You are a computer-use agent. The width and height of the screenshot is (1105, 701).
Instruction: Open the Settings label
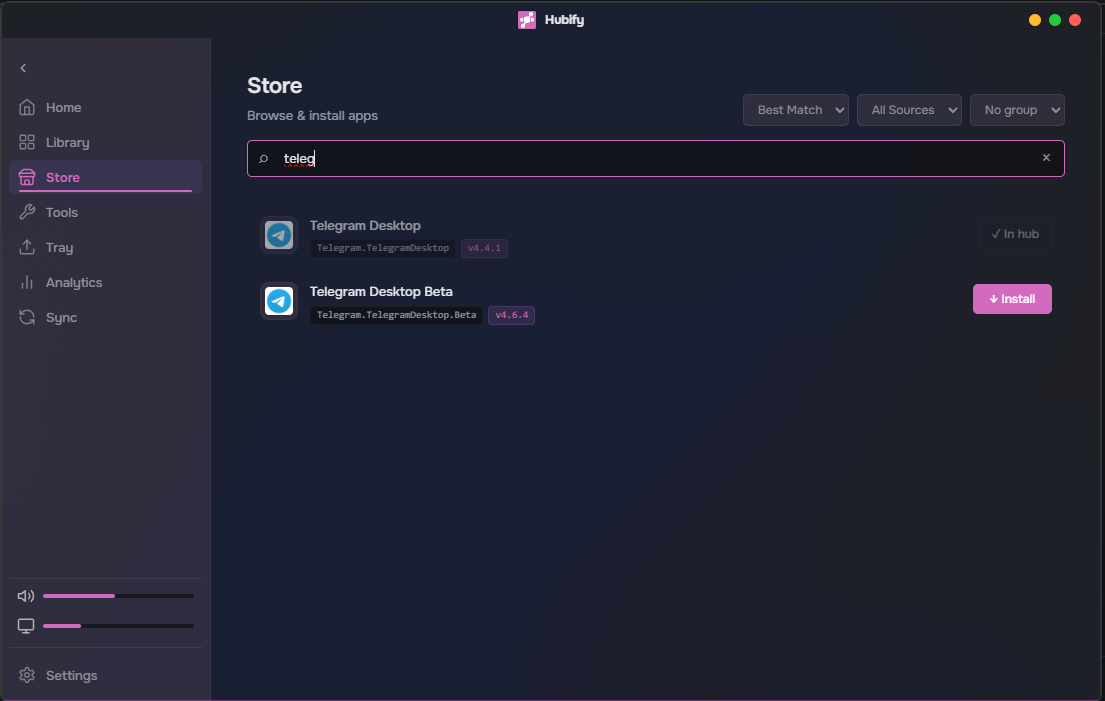click(71, 675)
